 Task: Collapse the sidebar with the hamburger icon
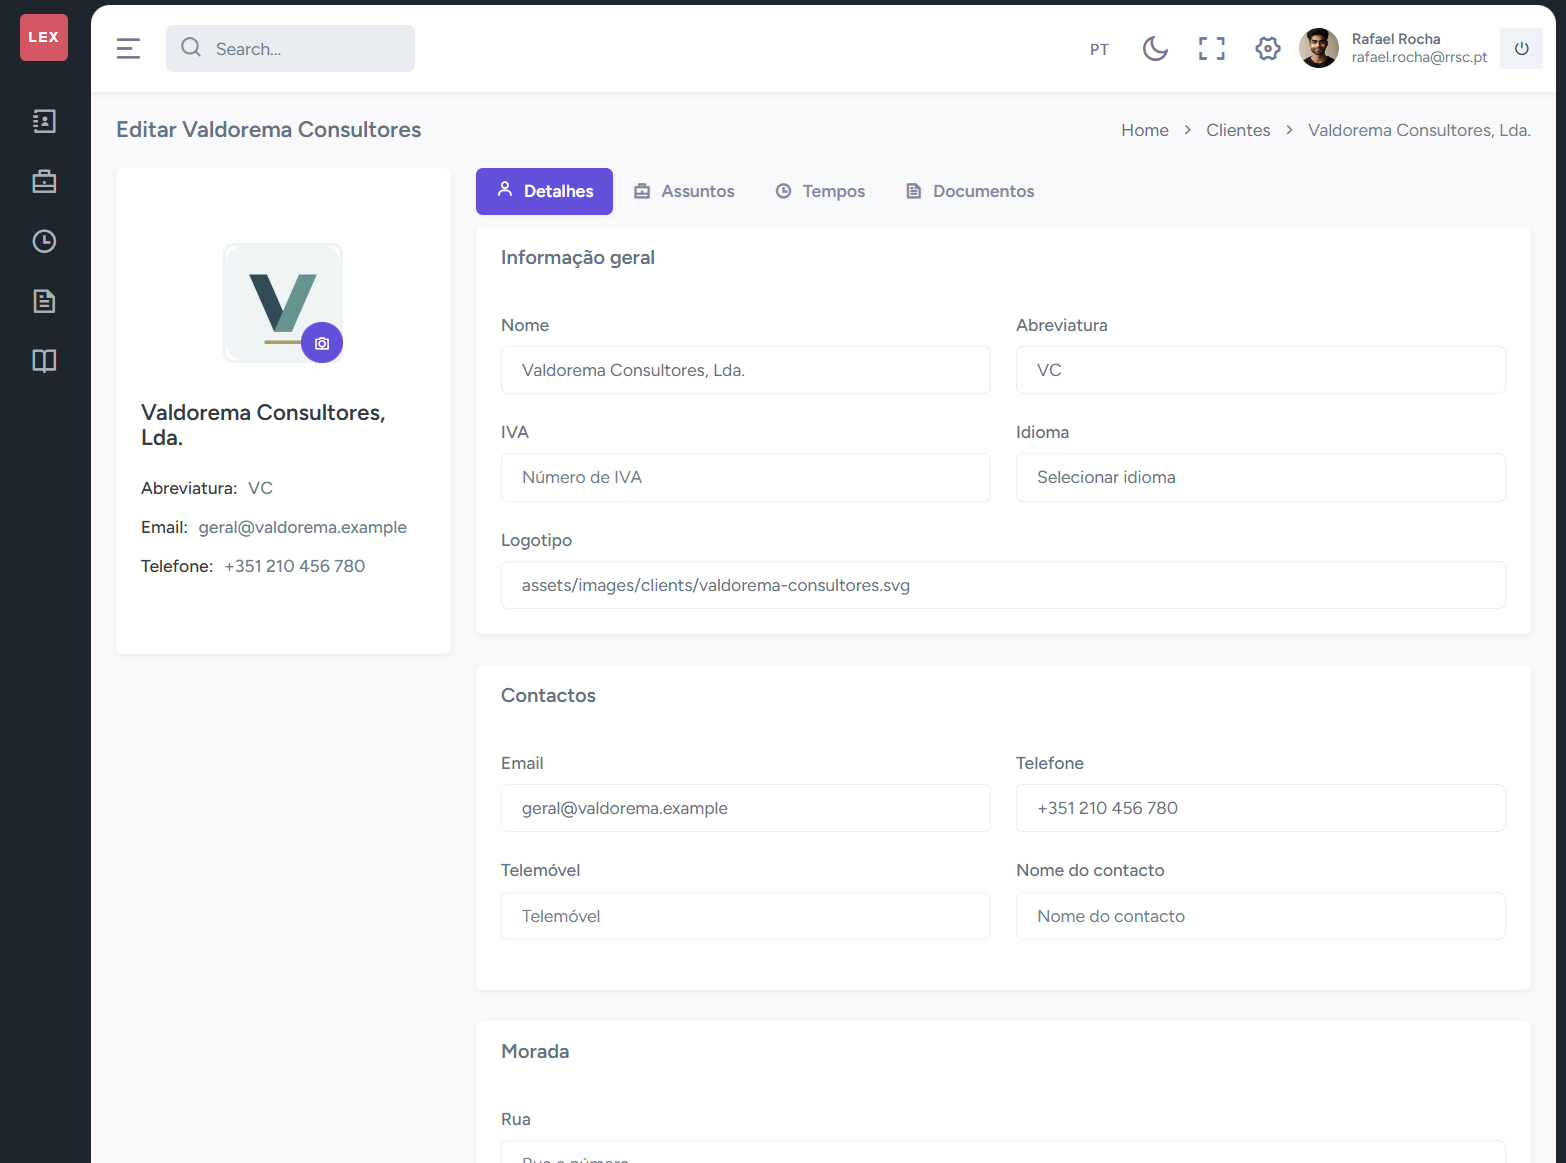[128, 48]
